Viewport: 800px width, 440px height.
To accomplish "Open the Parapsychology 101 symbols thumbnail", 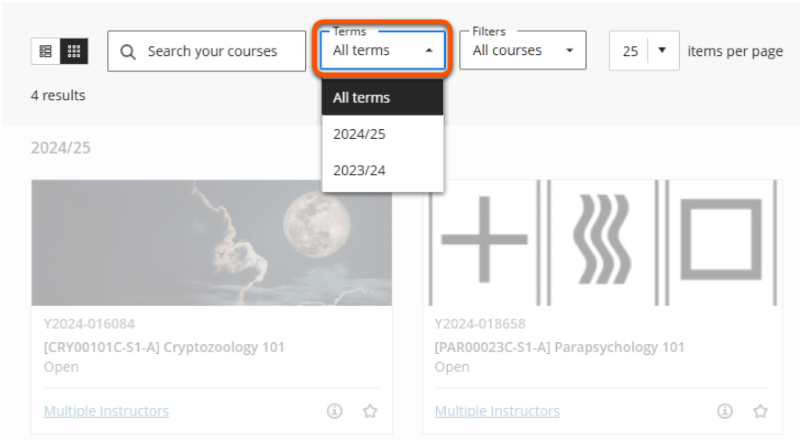I will pyautogui.click(x=602, y=243).
